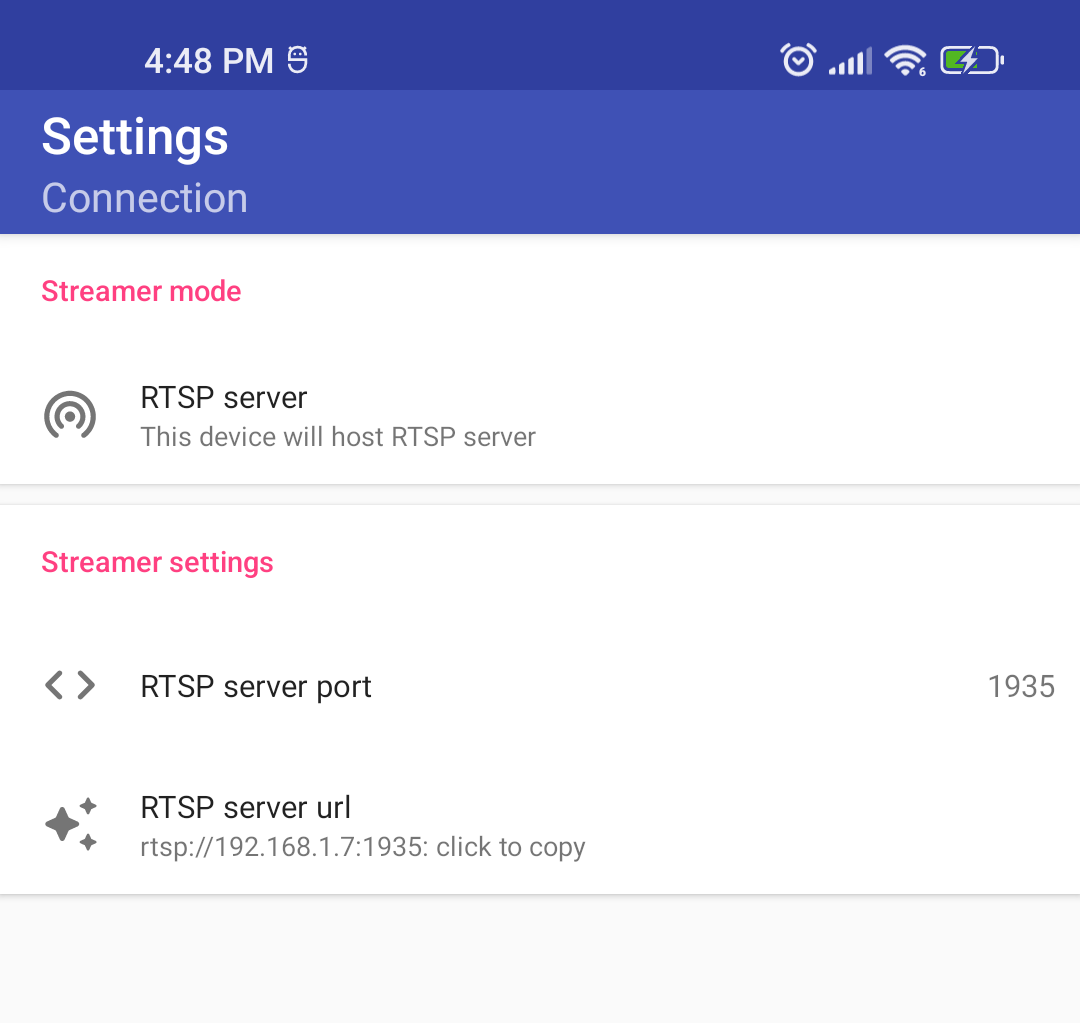Tap the 4:48 PM clock

208,61
